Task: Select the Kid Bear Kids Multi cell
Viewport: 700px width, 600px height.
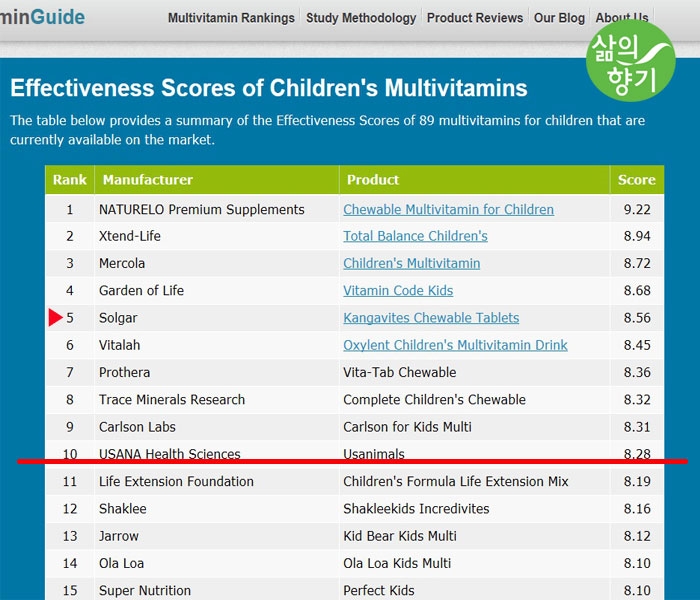Action: pyautogui.click(x=474, y=536)
